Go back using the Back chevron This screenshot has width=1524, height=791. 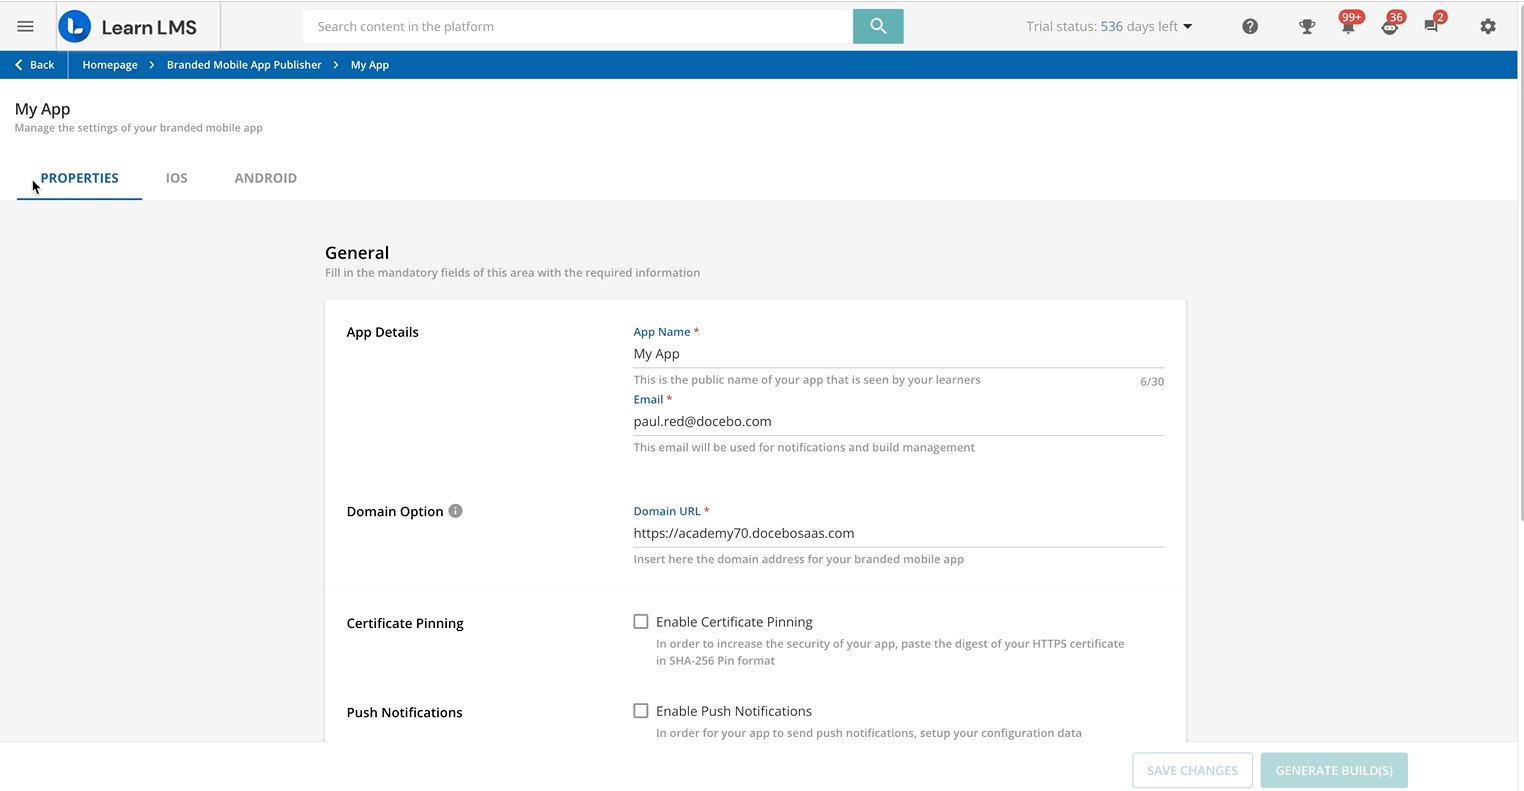click(34, 65)
